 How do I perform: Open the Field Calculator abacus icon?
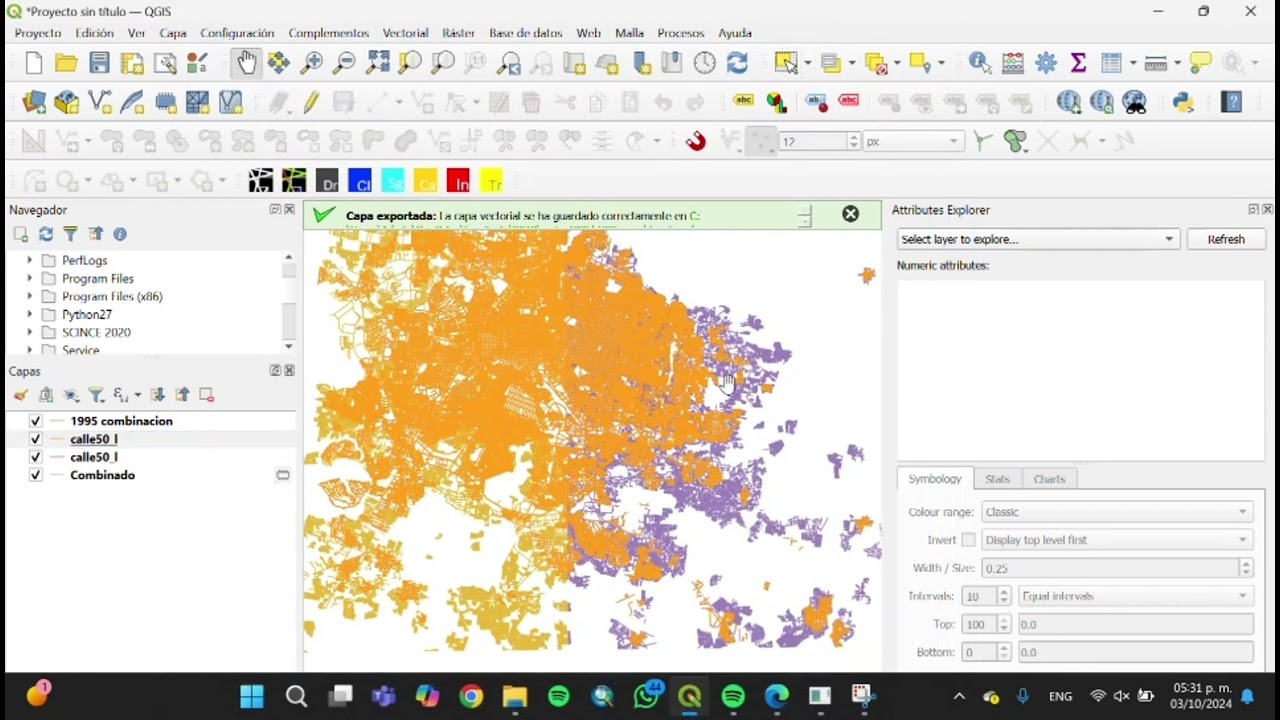point(1013,64)
